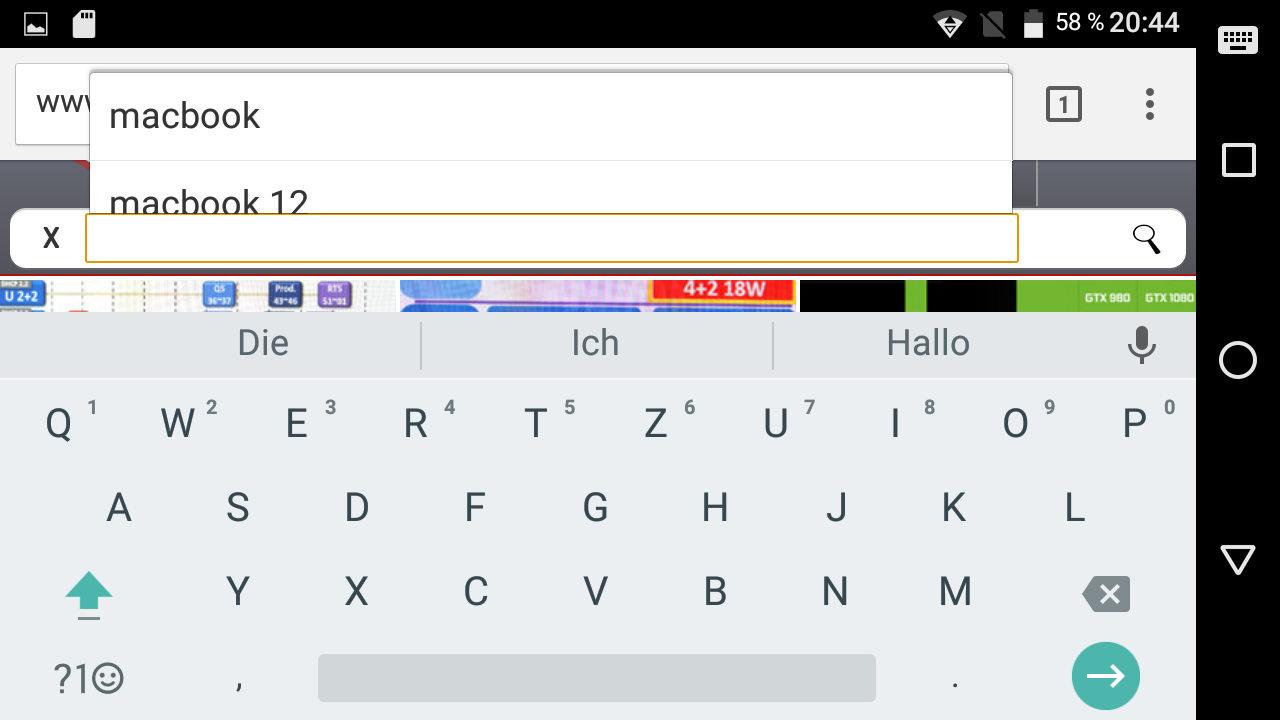Screen dimensions: 1280x720
Task: Tap the space bar key
Action: 597,678
